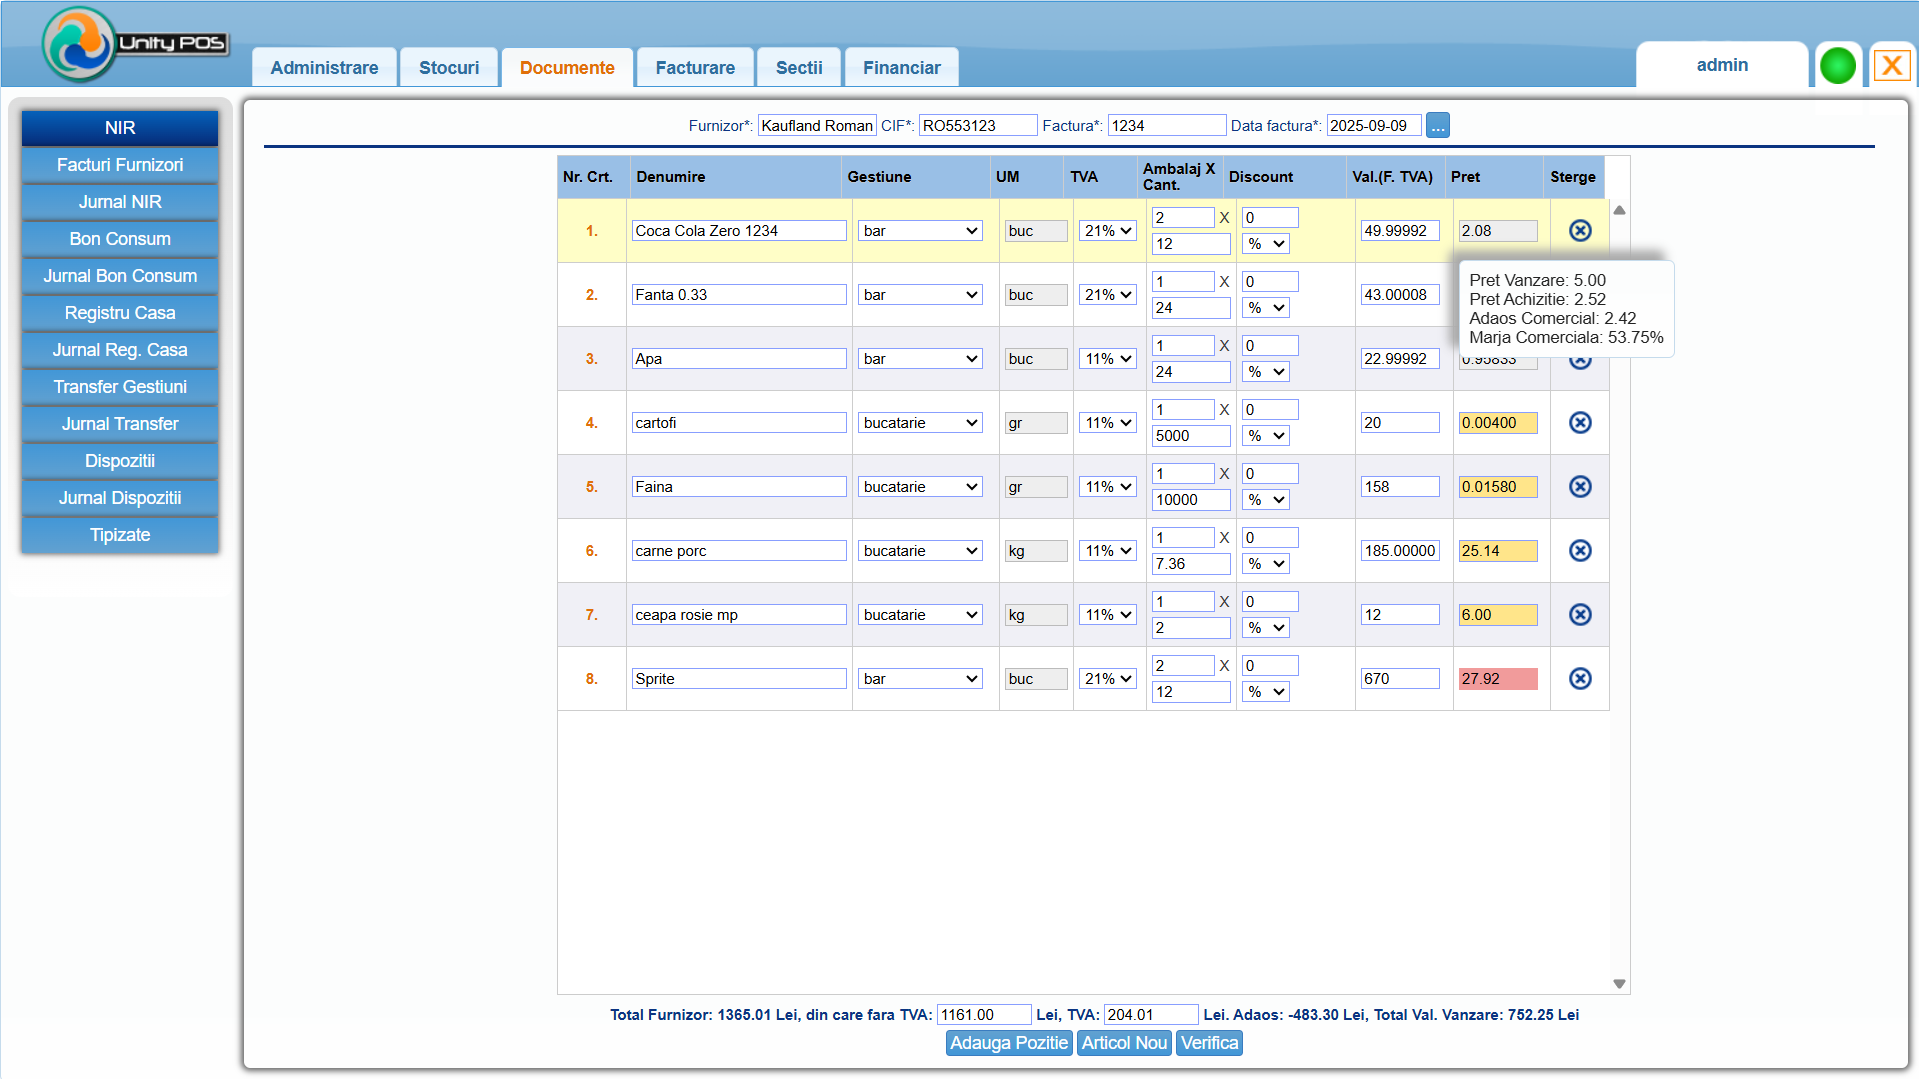
Task: Switch to the Stocuri tab
Action: 449,68
